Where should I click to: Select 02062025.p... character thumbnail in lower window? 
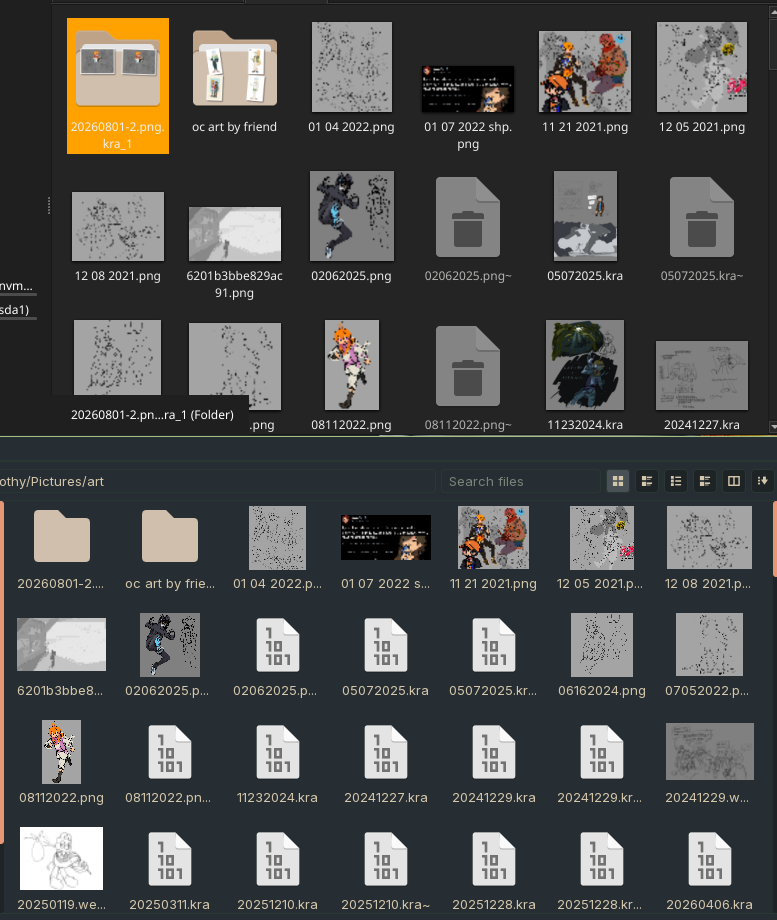(170, 645)
